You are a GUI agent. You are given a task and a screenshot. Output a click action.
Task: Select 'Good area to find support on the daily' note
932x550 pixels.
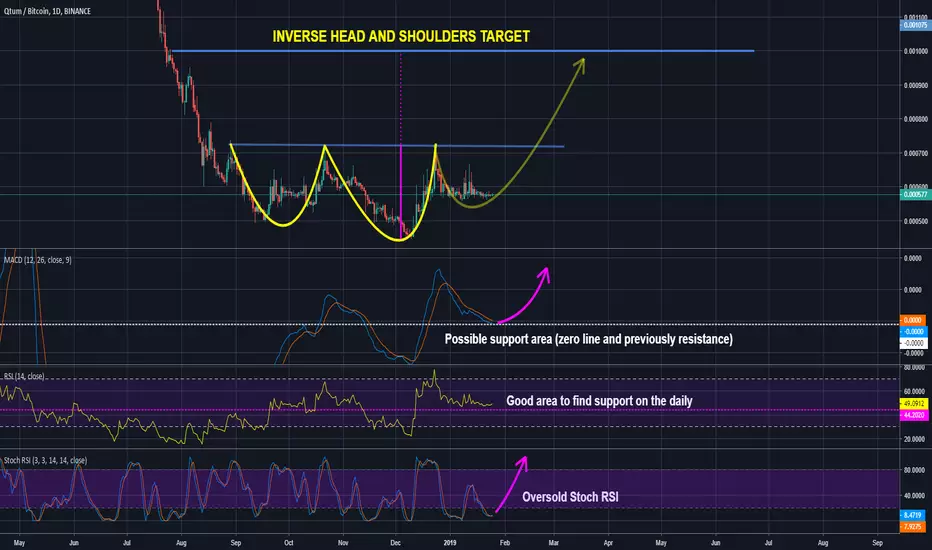599,401
